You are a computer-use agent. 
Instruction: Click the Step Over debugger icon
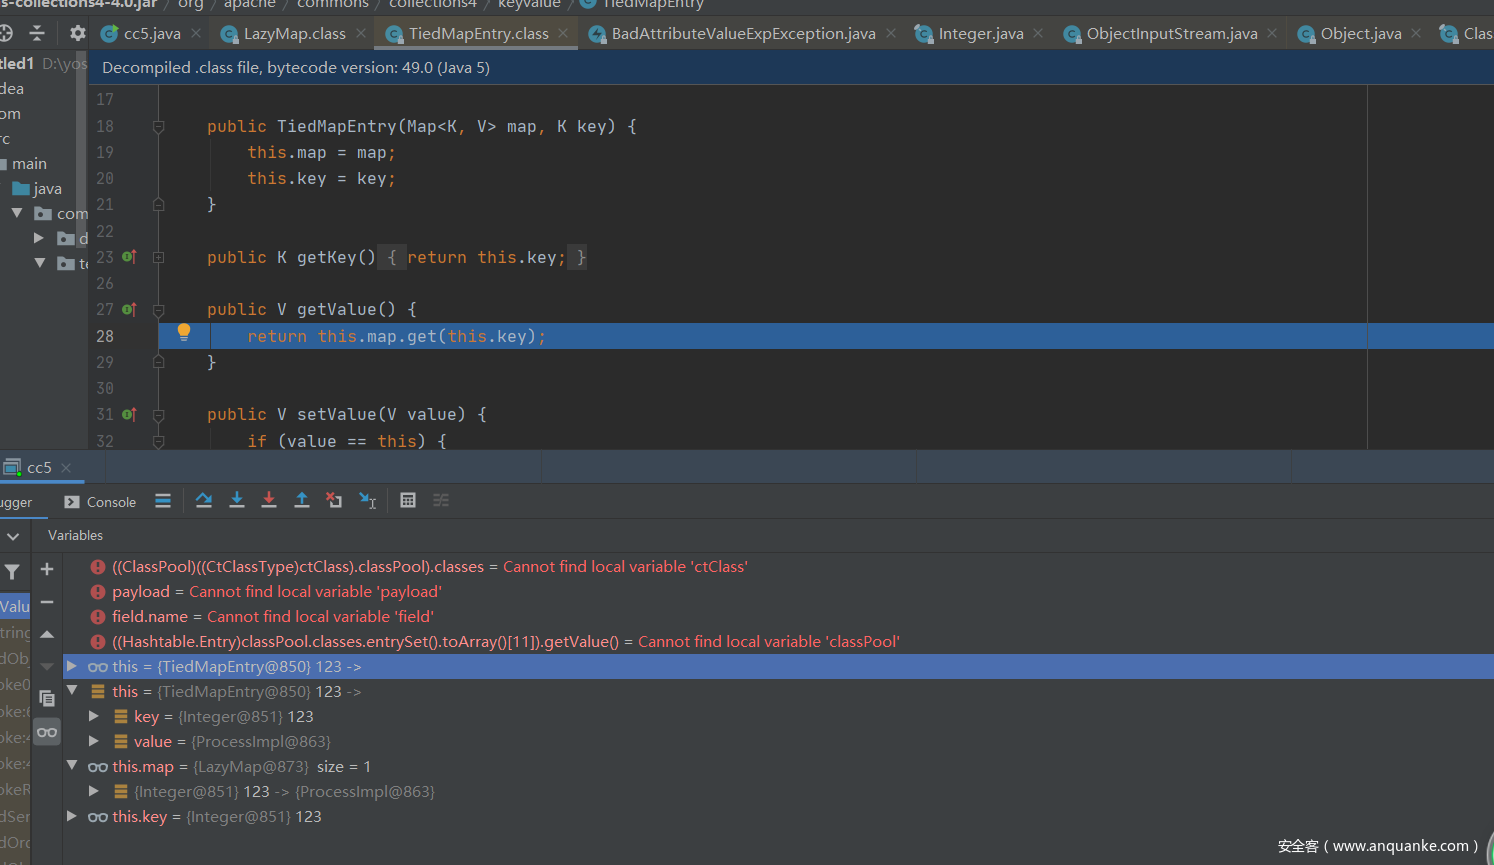pyautogui.click(x=204, y=501)
